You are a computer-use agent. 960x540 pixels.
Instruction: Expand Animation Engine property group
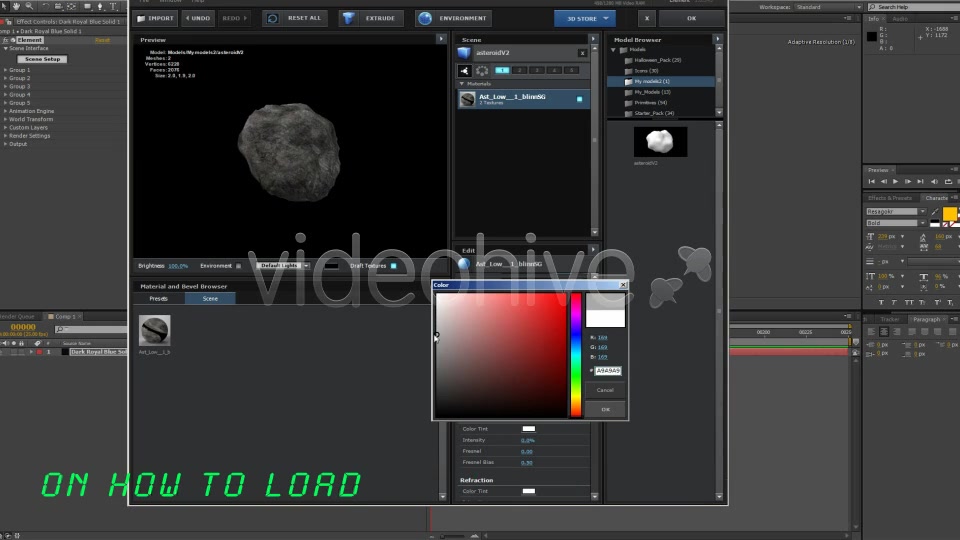pos(6,111)
